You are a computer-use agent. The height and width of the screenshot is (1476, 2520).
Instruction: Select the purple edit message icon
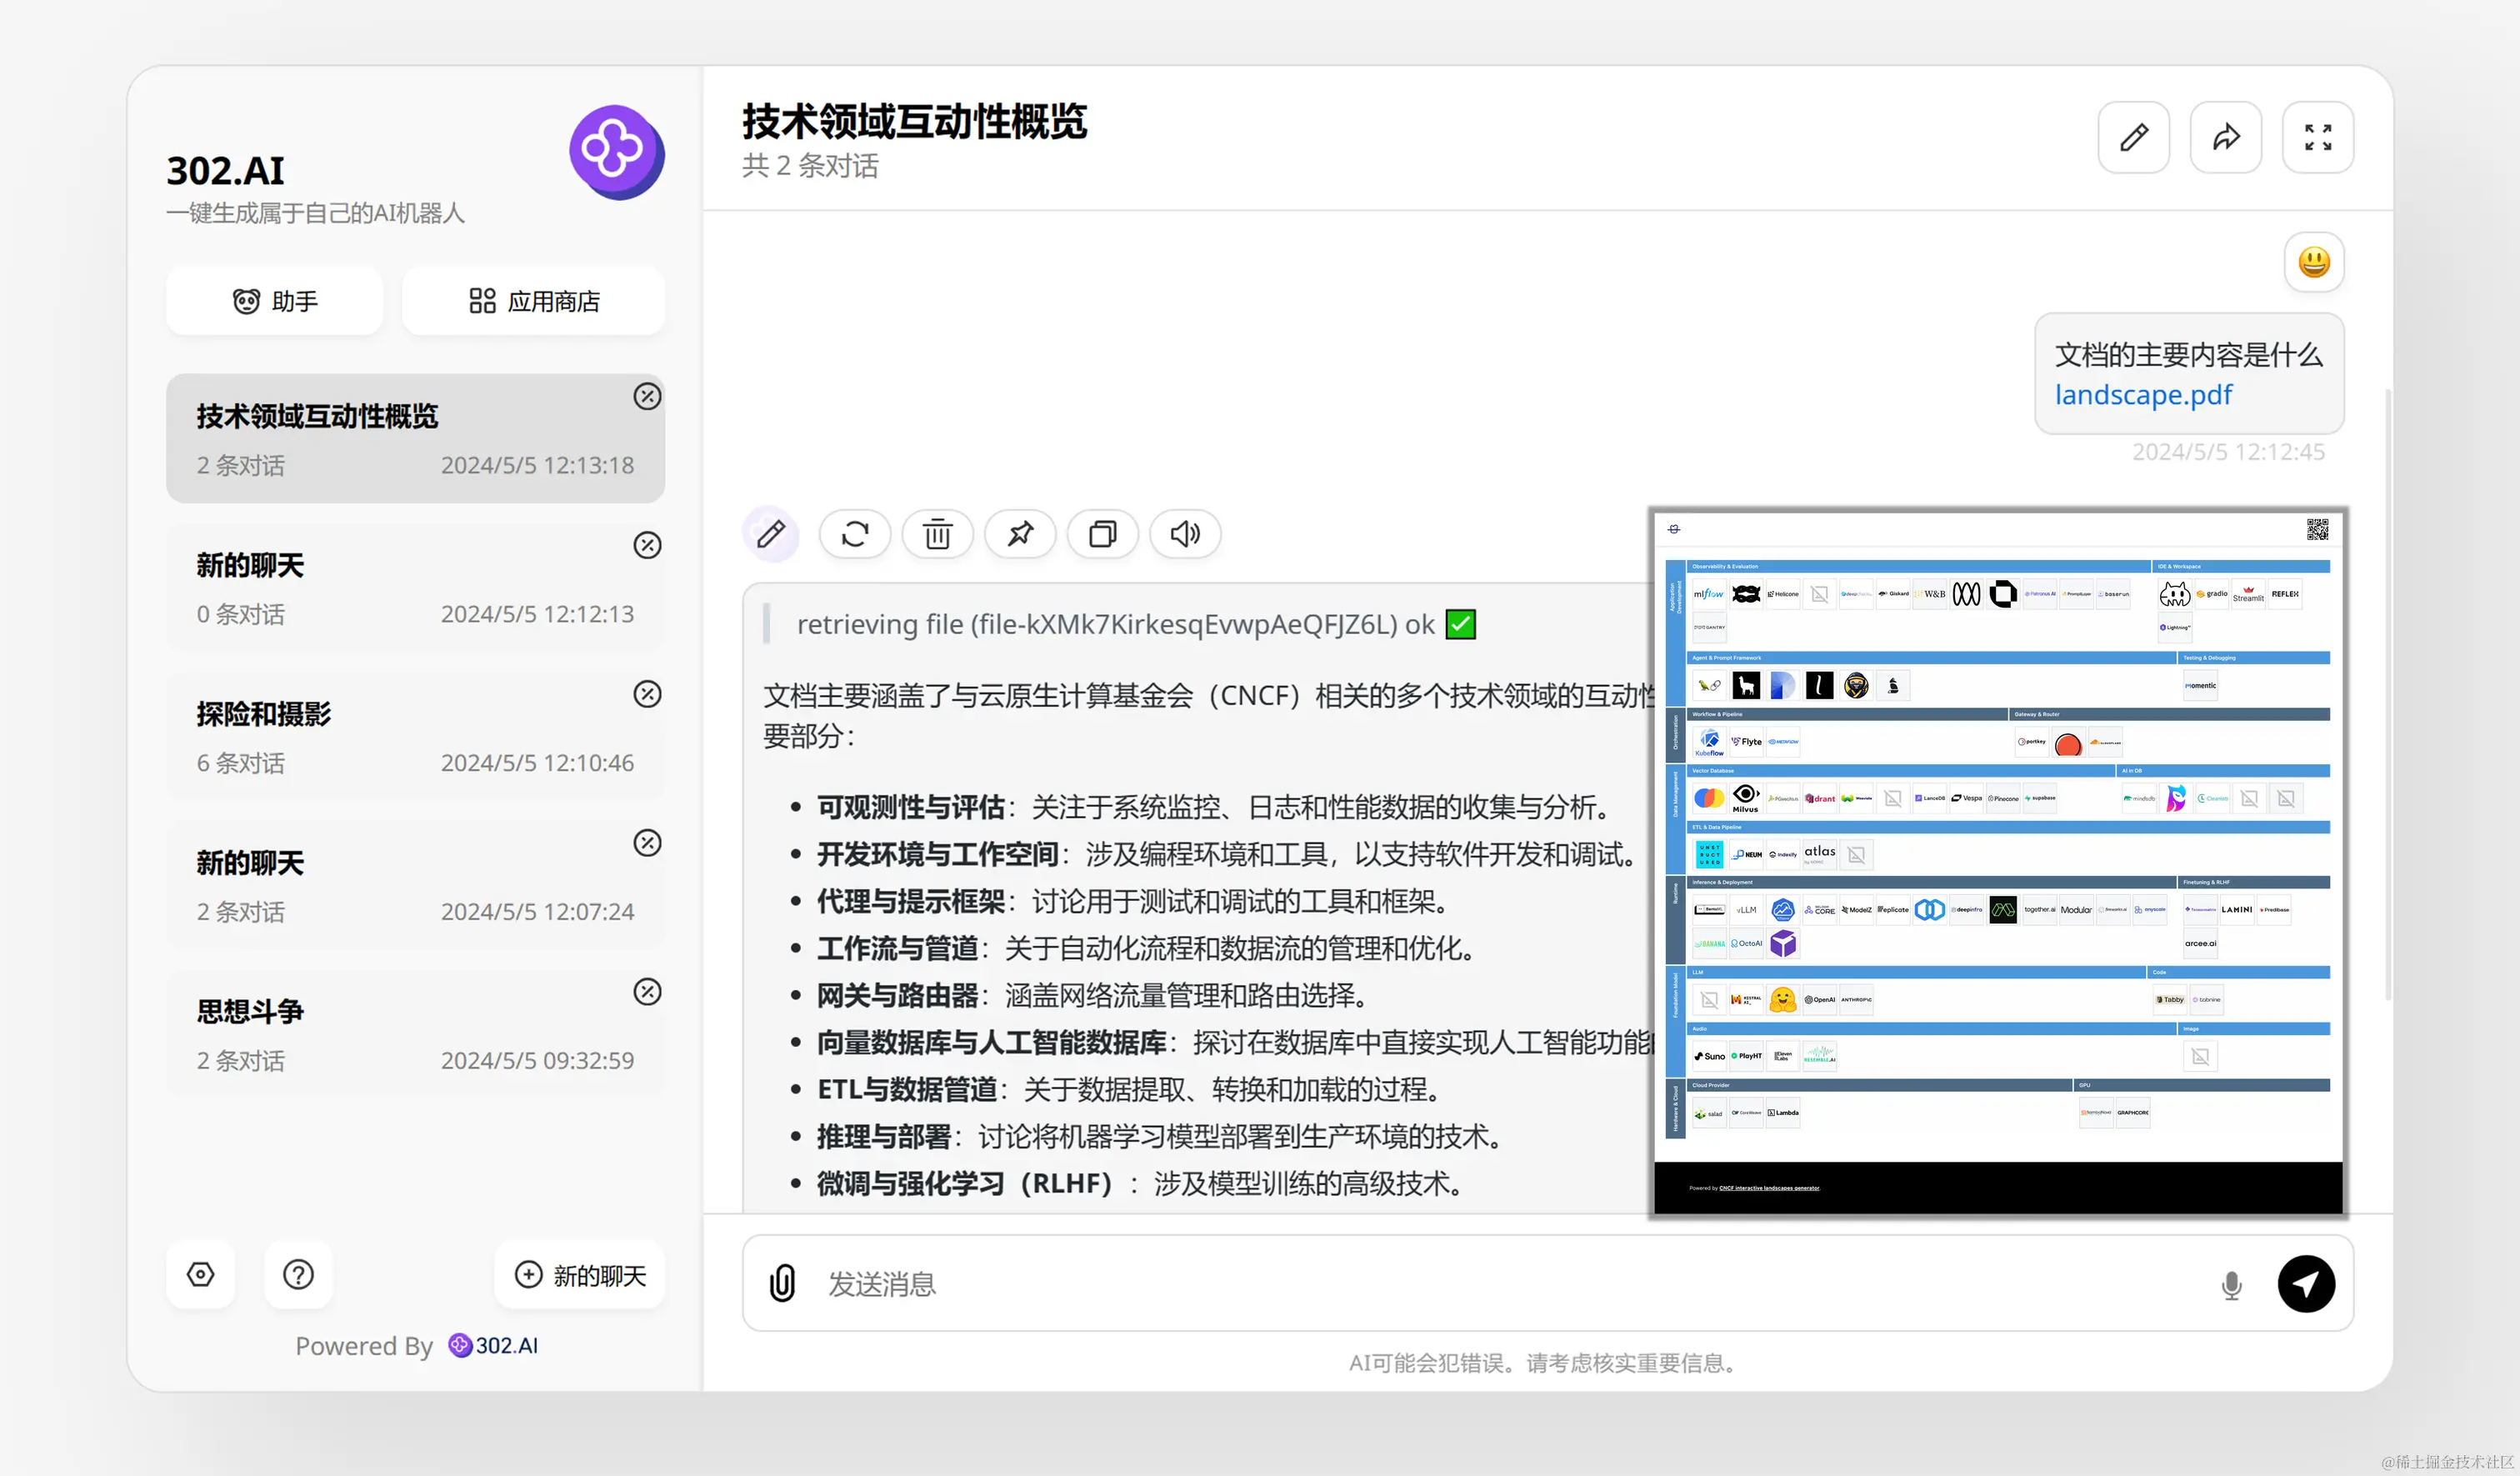[x=771, y=534]
